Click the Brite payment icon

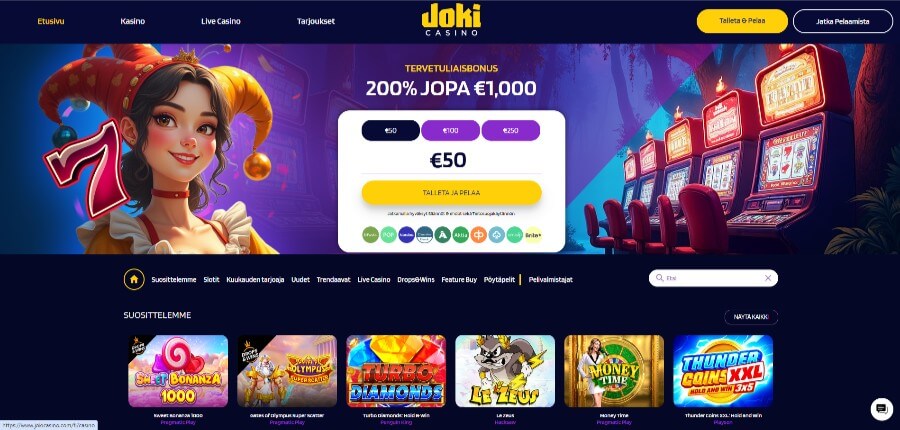click(x=533, y=234)
